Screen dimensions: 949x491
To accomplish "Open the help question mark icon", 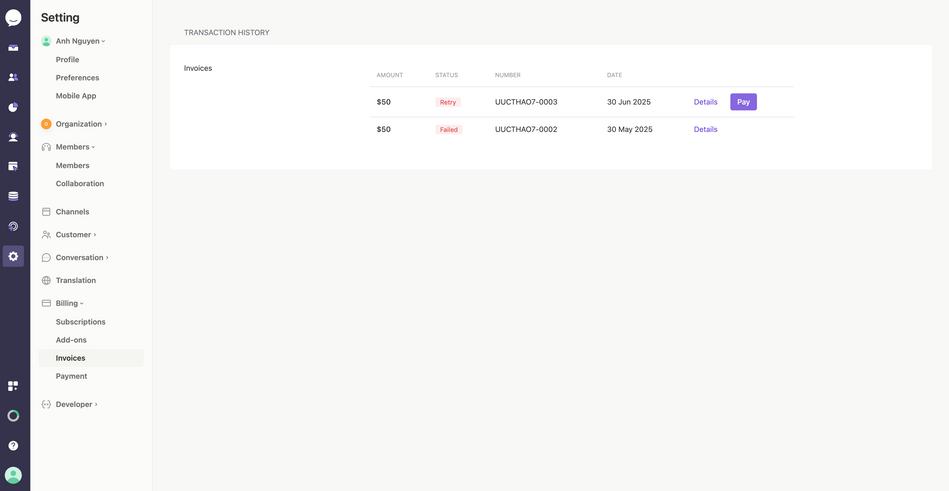I will [13, 446].
